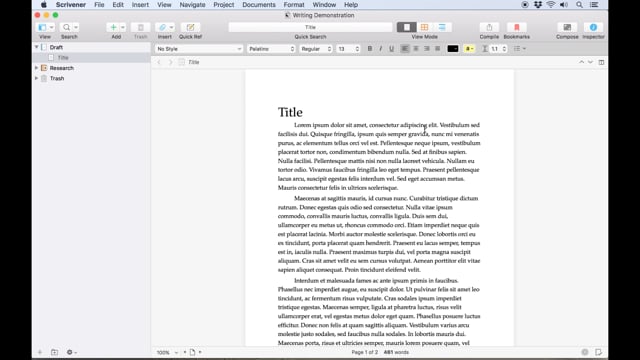Click the Wi-Fi status icon
The image size is (640, 360).
551,5
